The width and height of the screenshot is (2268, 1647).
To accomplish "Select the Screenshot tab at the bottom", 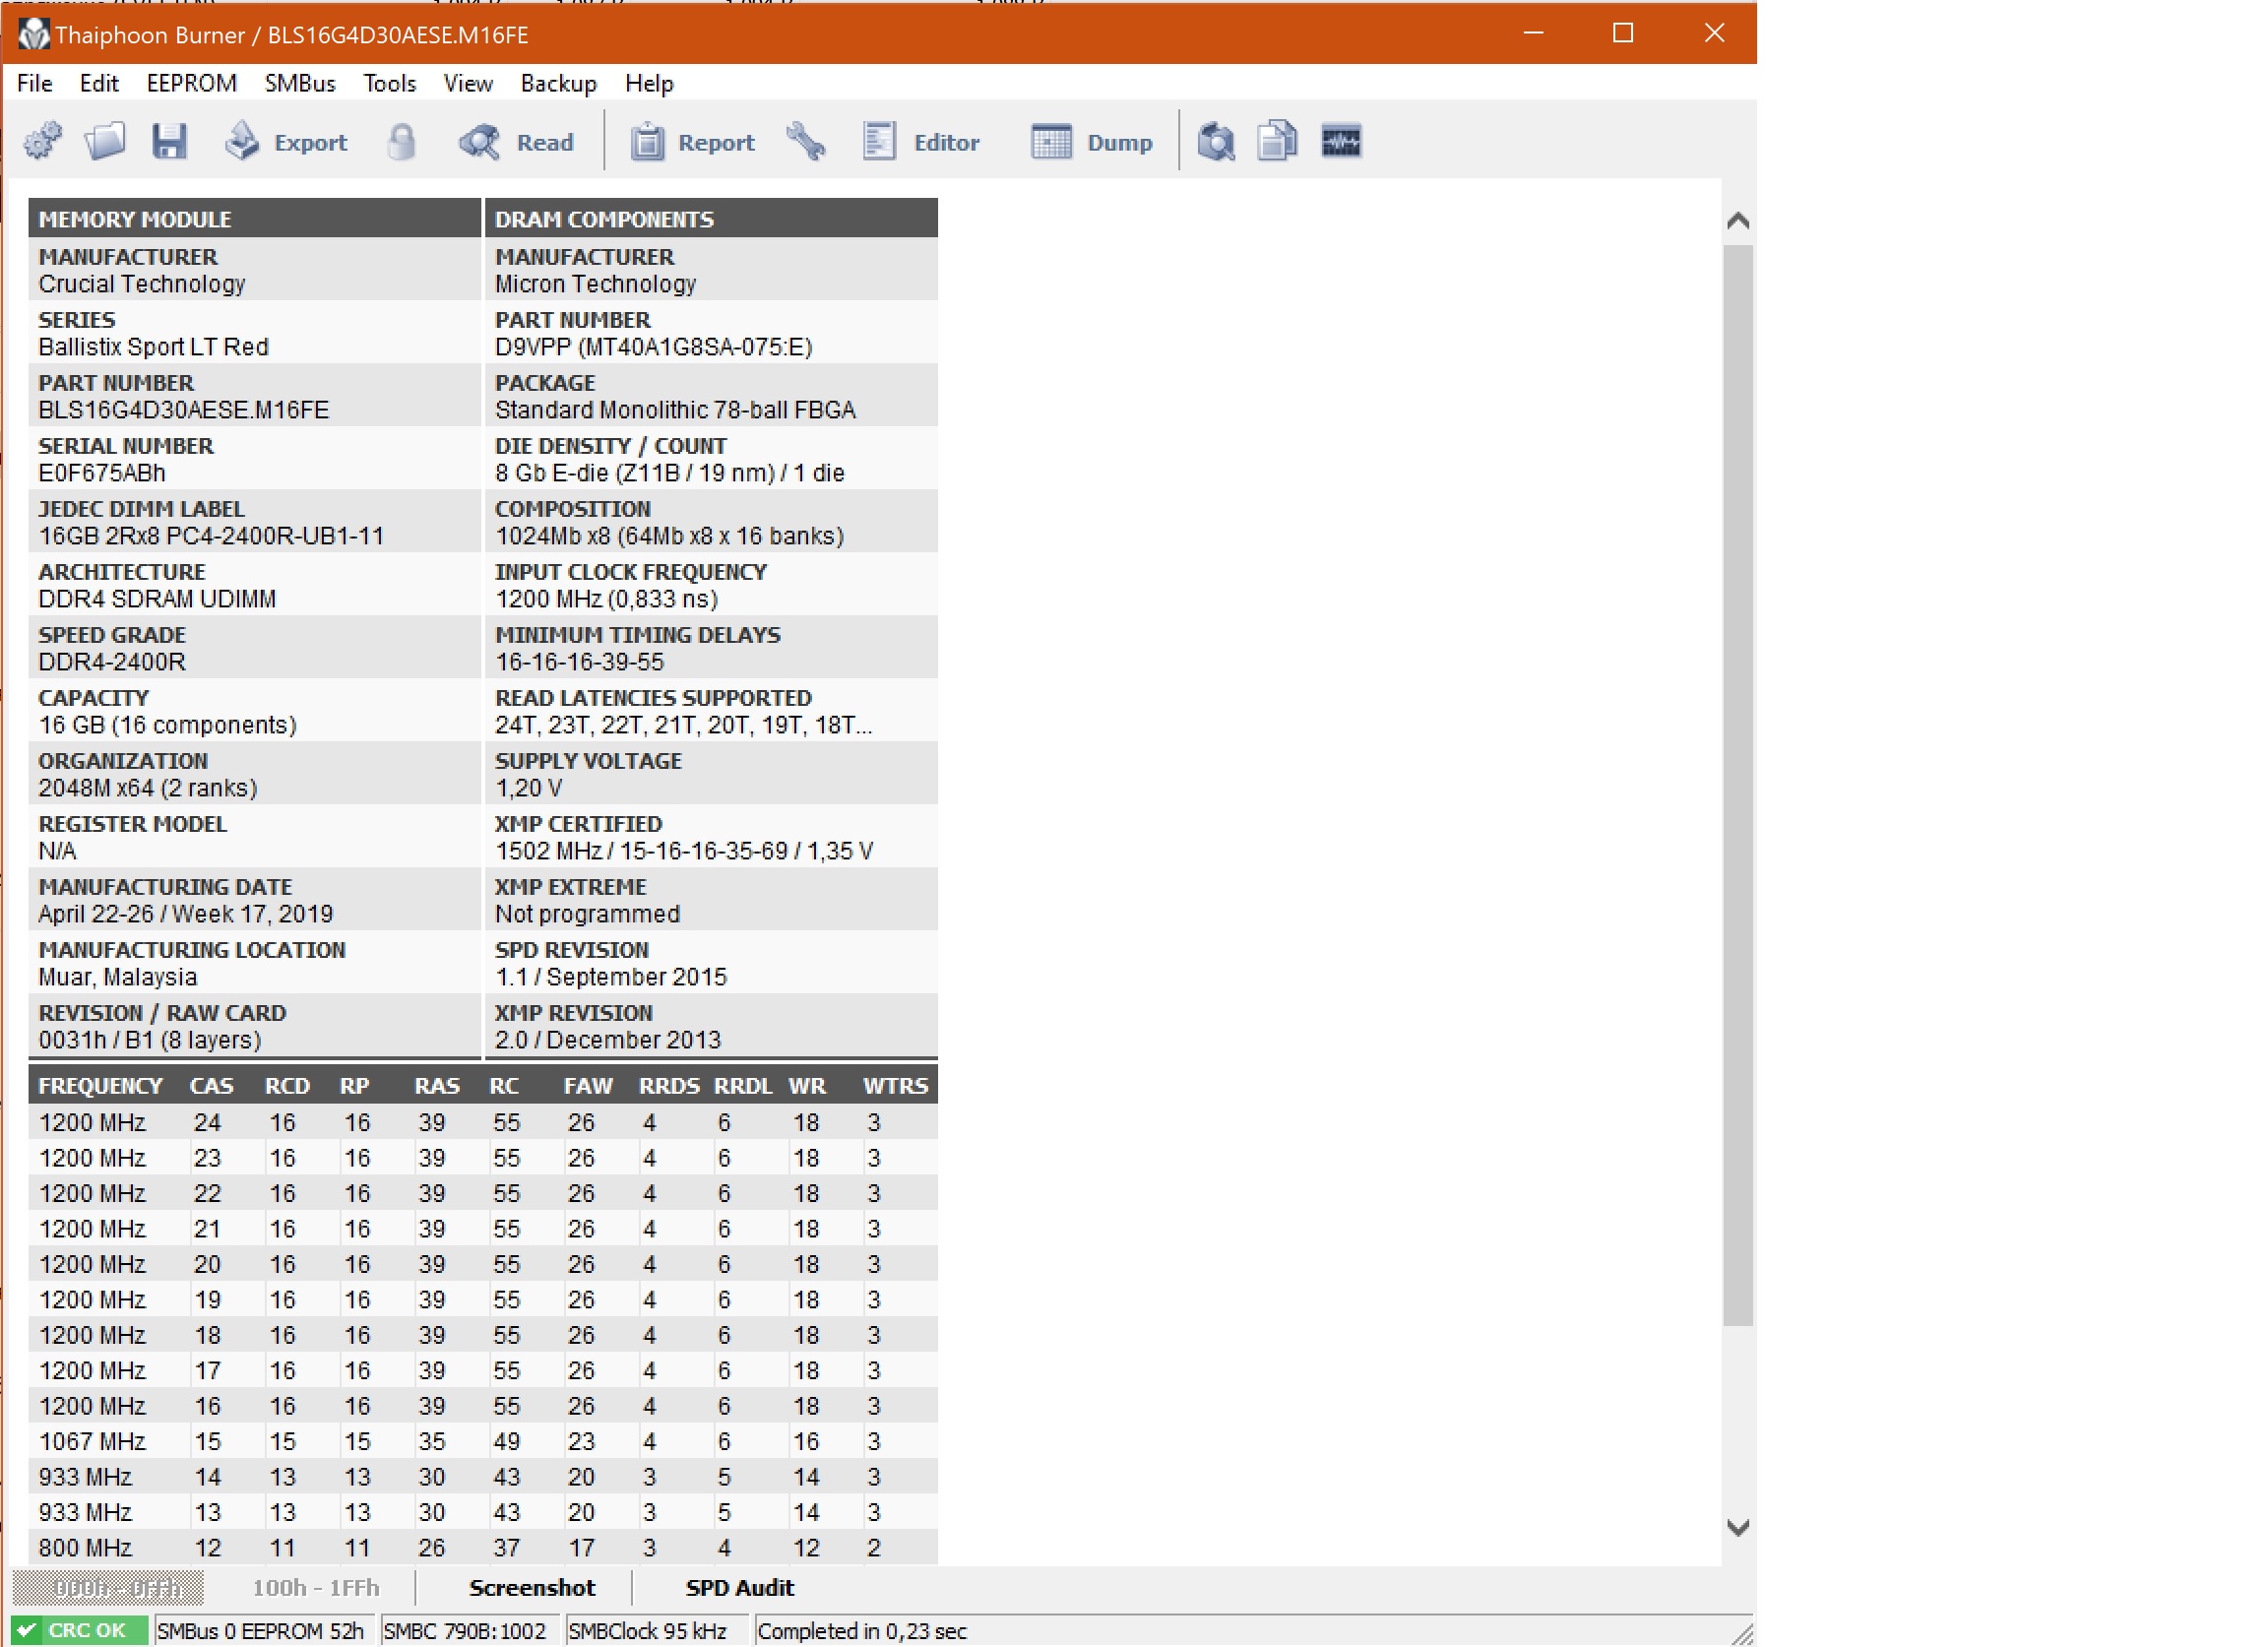I will (x=532, y=1587).
